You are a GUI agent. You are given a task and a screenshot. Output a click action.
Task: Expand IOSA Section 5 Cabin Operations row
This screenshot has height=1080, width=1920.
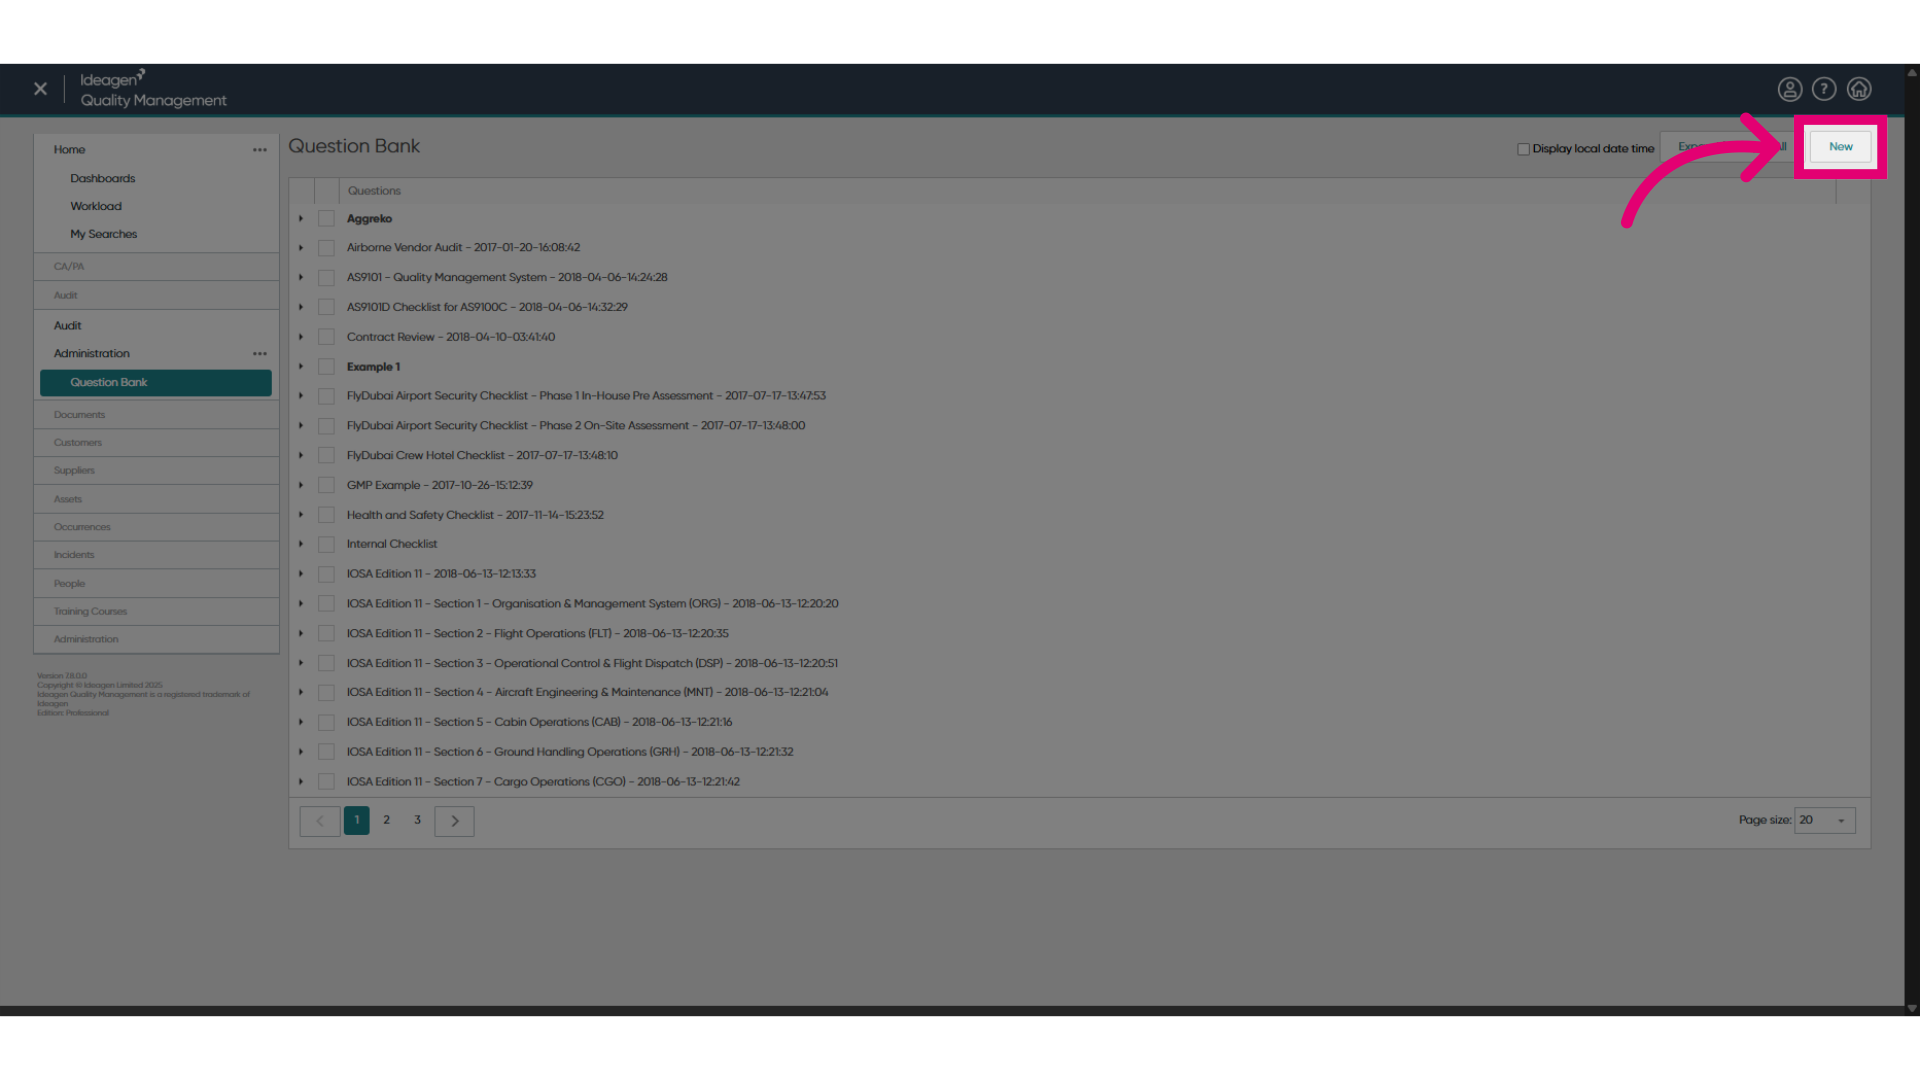pos(300,722)
